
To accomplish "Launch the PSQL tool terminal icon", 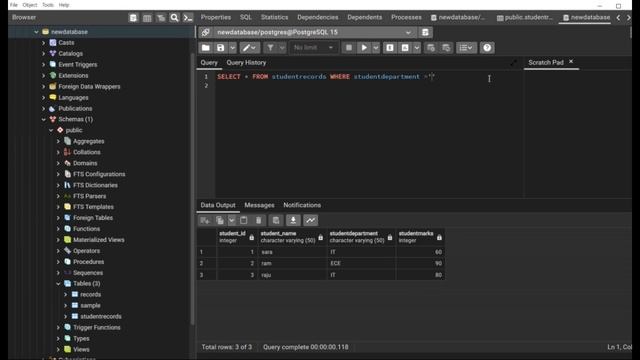I will (x=188, y=18).
